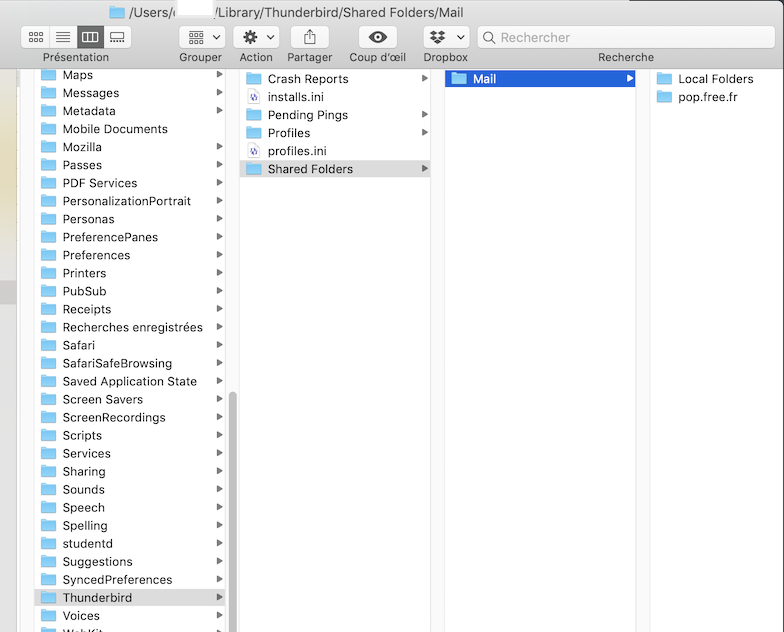
Task: Open the Action gear menu
Action: (x=256, y=37)
